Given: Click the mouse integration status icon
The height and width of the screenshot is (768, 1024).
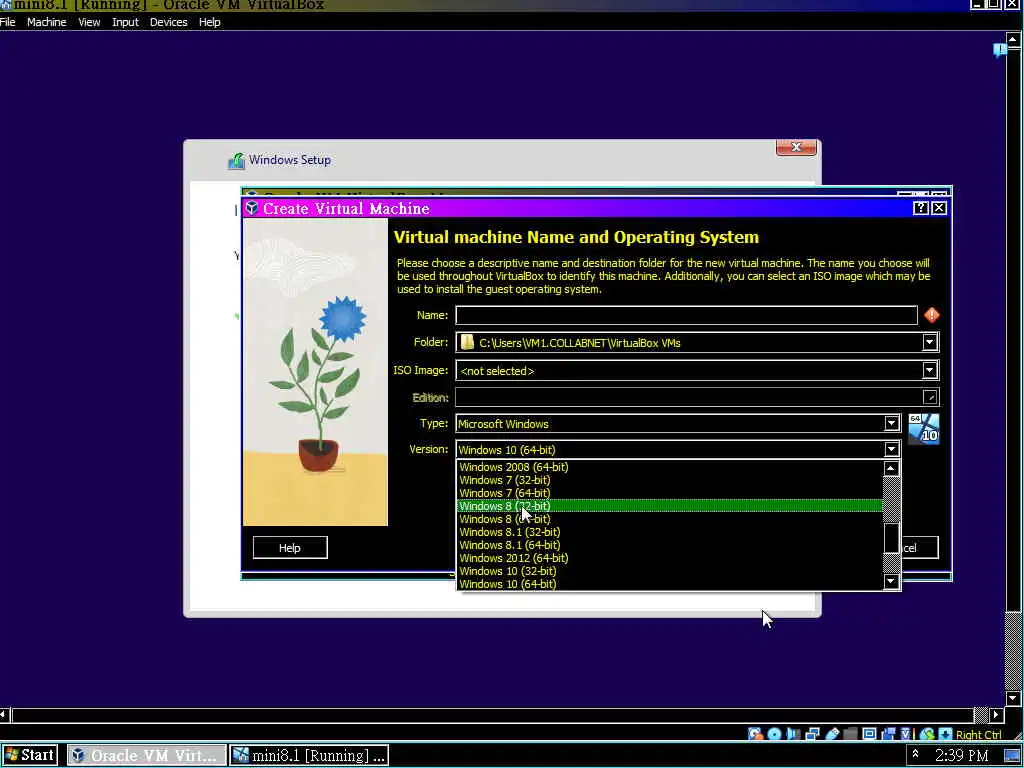Looking at the screenshot, I should point(927,734).
